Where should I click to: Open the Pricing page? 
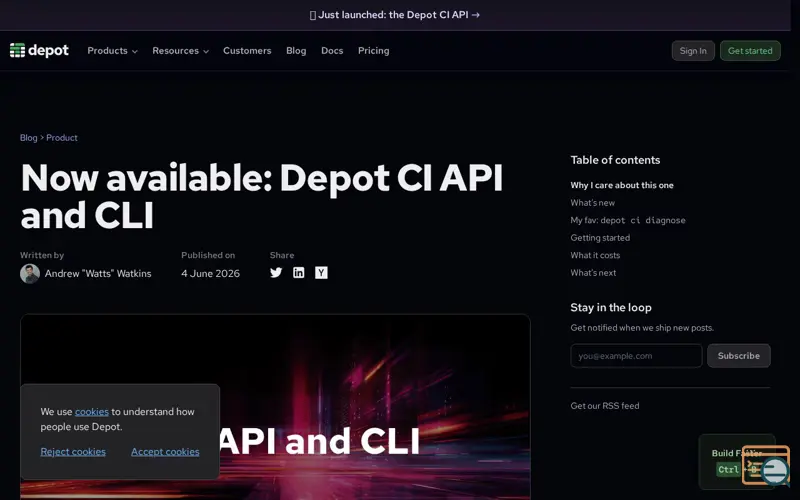pos(373,51)
